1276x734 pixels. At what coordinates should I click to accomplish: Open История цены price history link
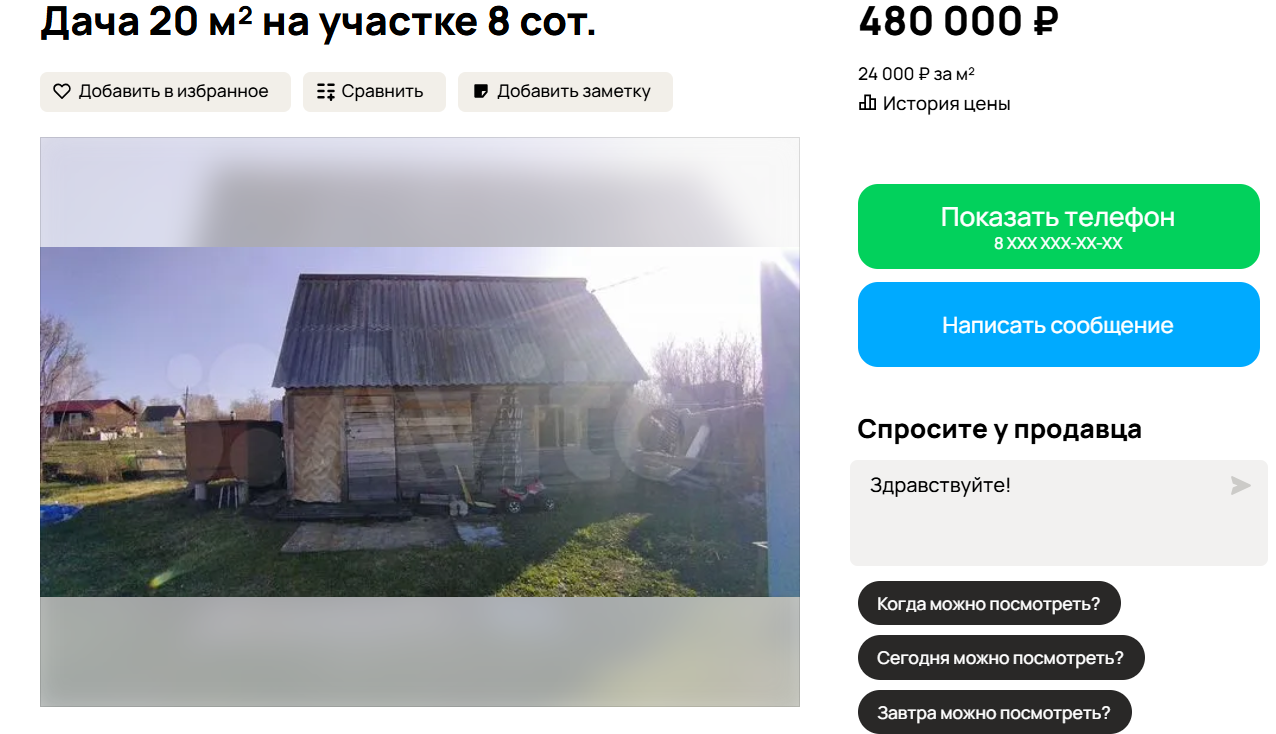click(934, 103)
